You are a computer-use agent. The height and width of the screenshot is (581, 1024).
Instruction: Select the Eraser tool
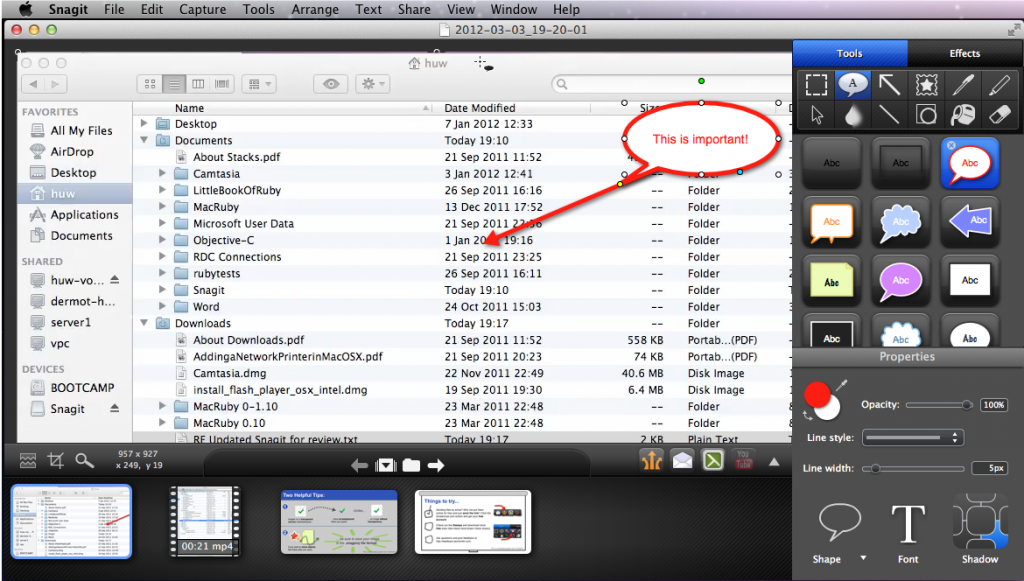click(999, 115)
